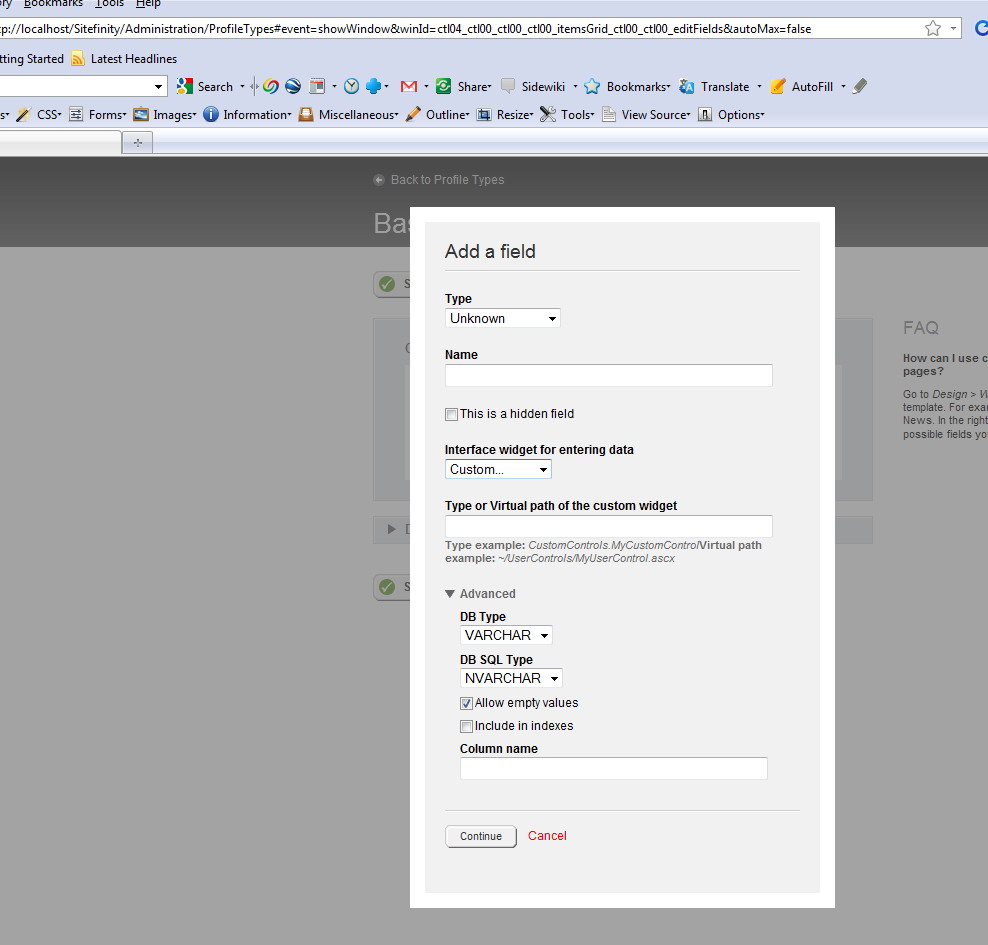Uncheck 'Allow empty values' checkbox
Image resolution: width=988 pixels, height=945 pixels.
point(466,704)
